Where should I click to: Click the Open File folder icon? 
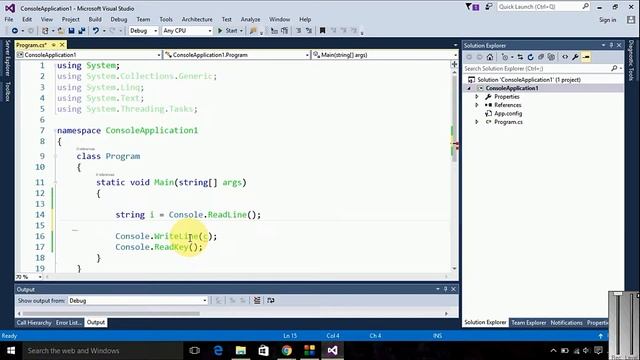pos(61,31)
